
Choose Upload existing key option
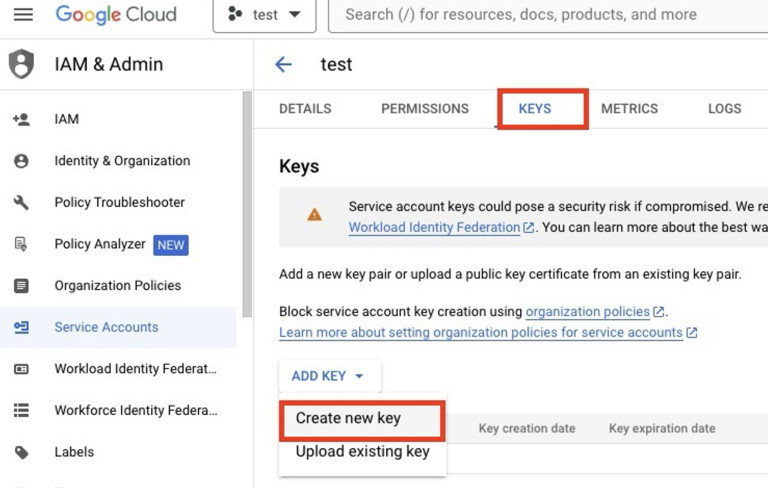coord(362,451)
